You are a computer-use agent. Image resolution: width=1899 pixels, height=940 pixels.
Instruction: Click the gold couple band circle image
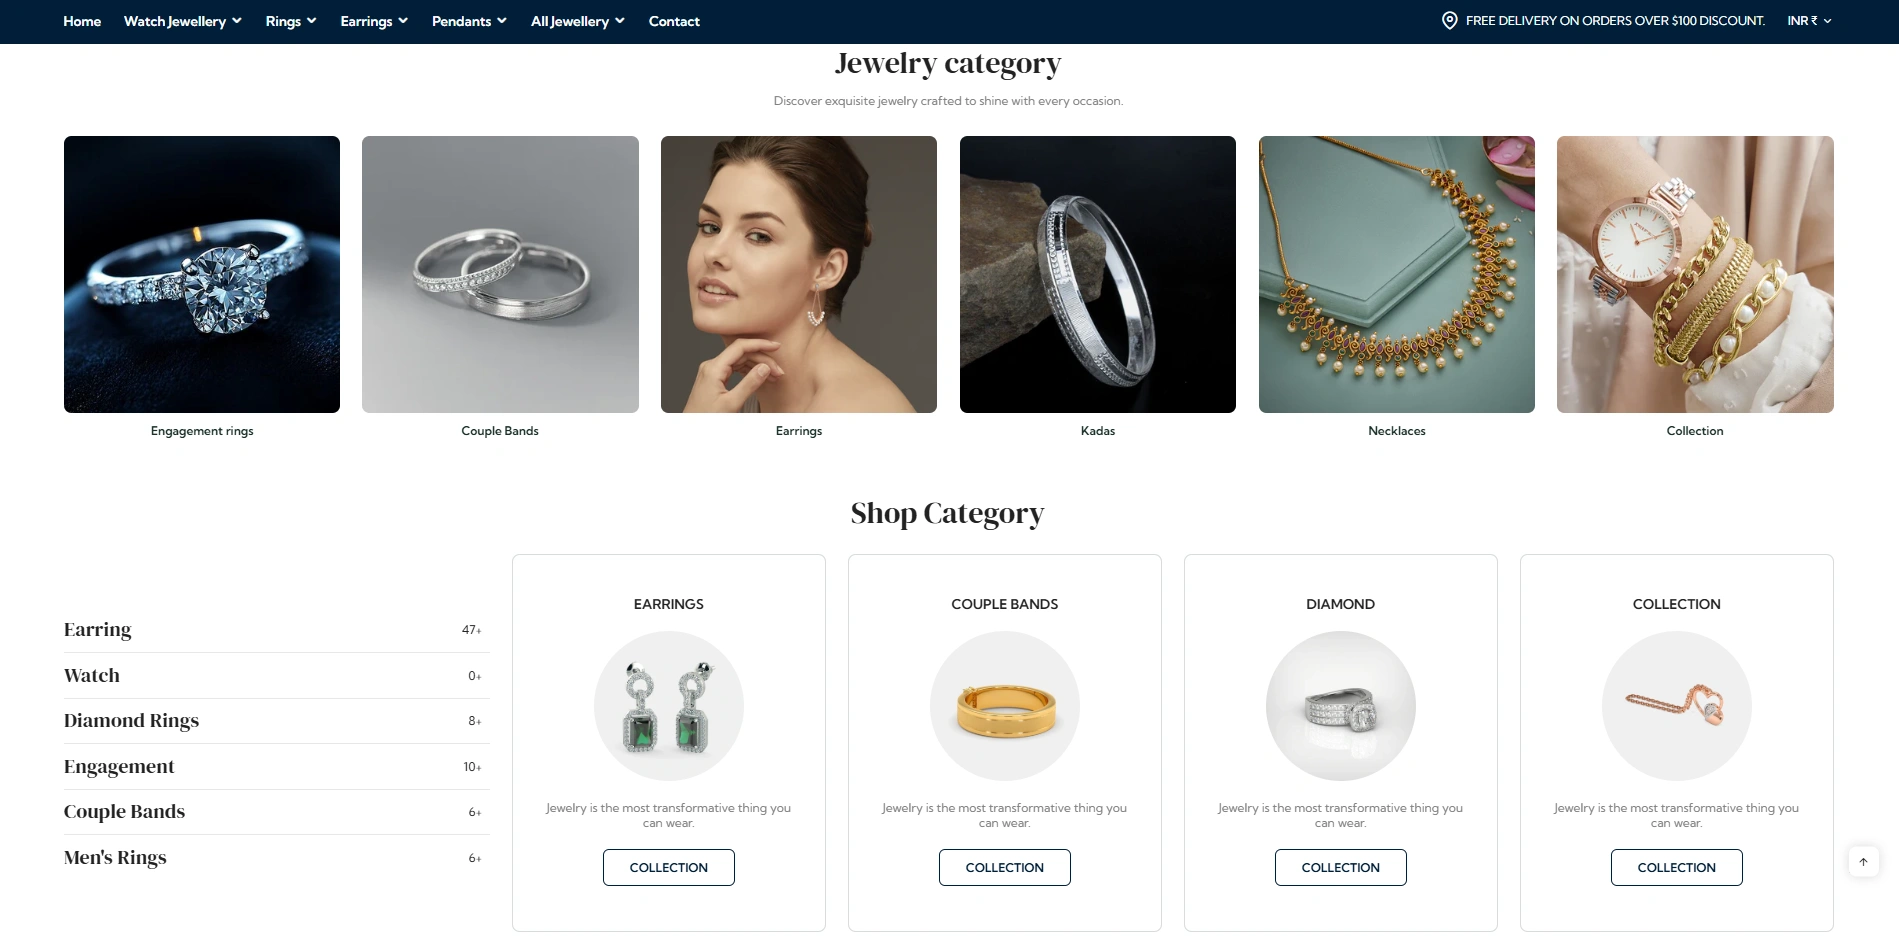[x=1004, y=706]
